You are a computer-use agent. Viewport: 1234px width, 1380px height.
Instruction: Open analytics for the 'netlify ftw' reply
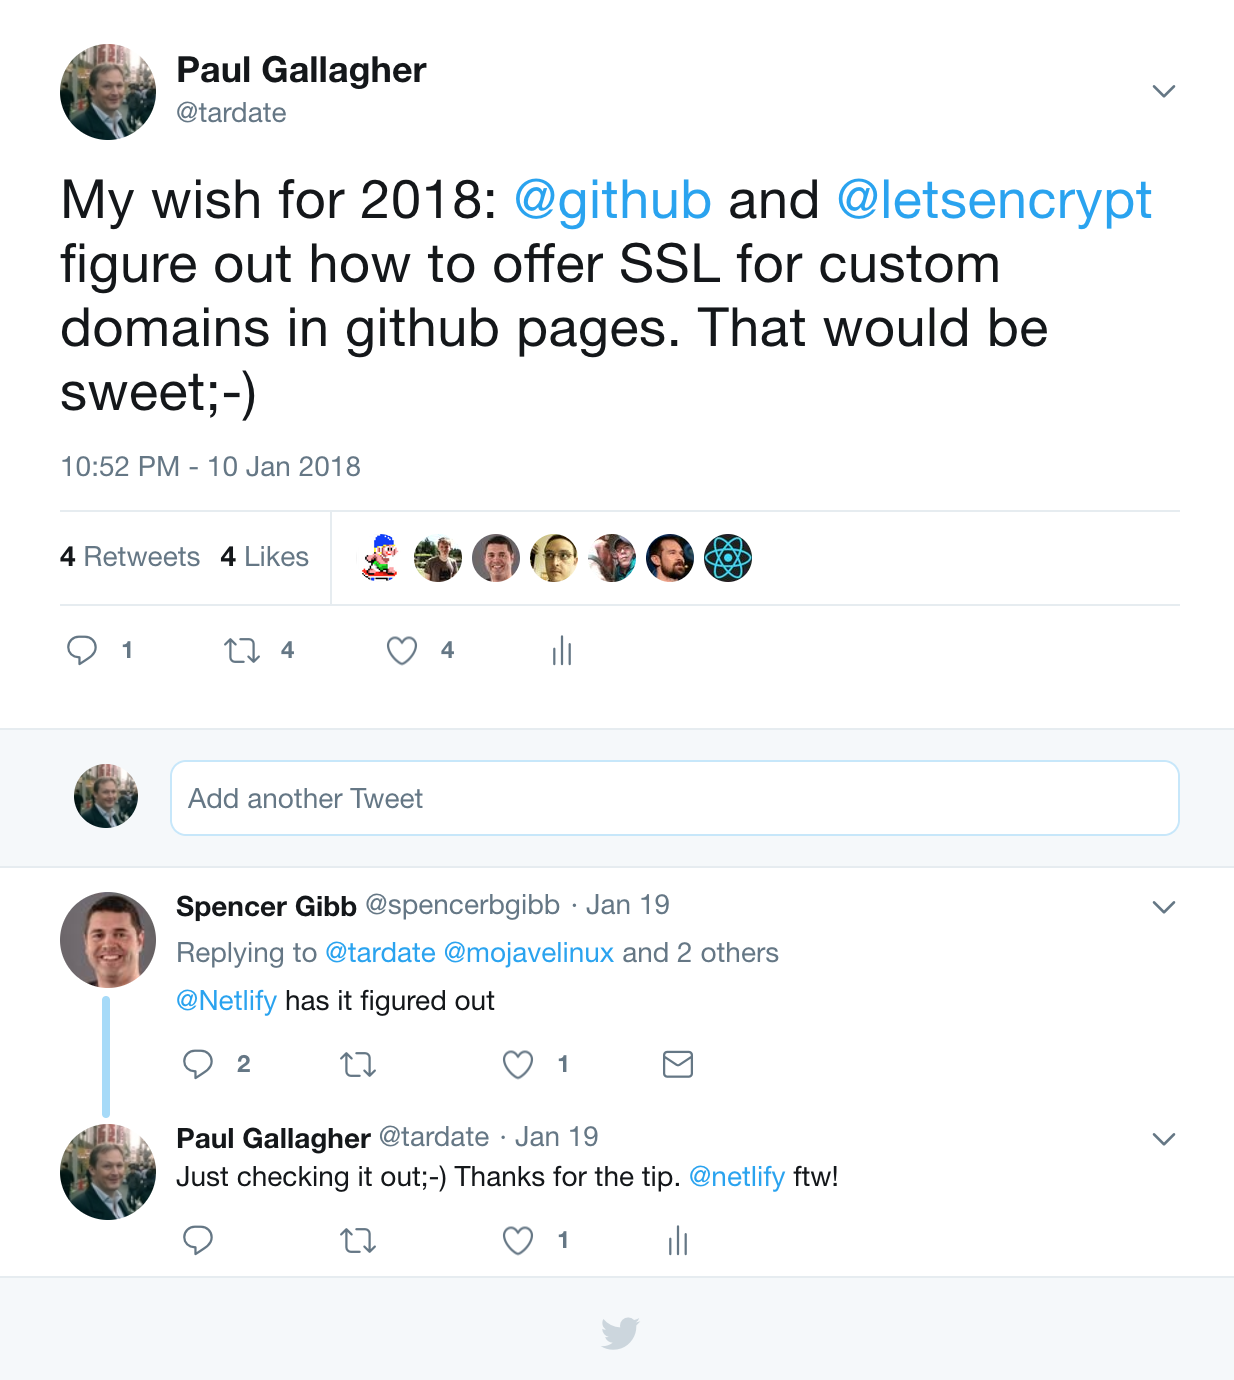tap(678, 1241)
